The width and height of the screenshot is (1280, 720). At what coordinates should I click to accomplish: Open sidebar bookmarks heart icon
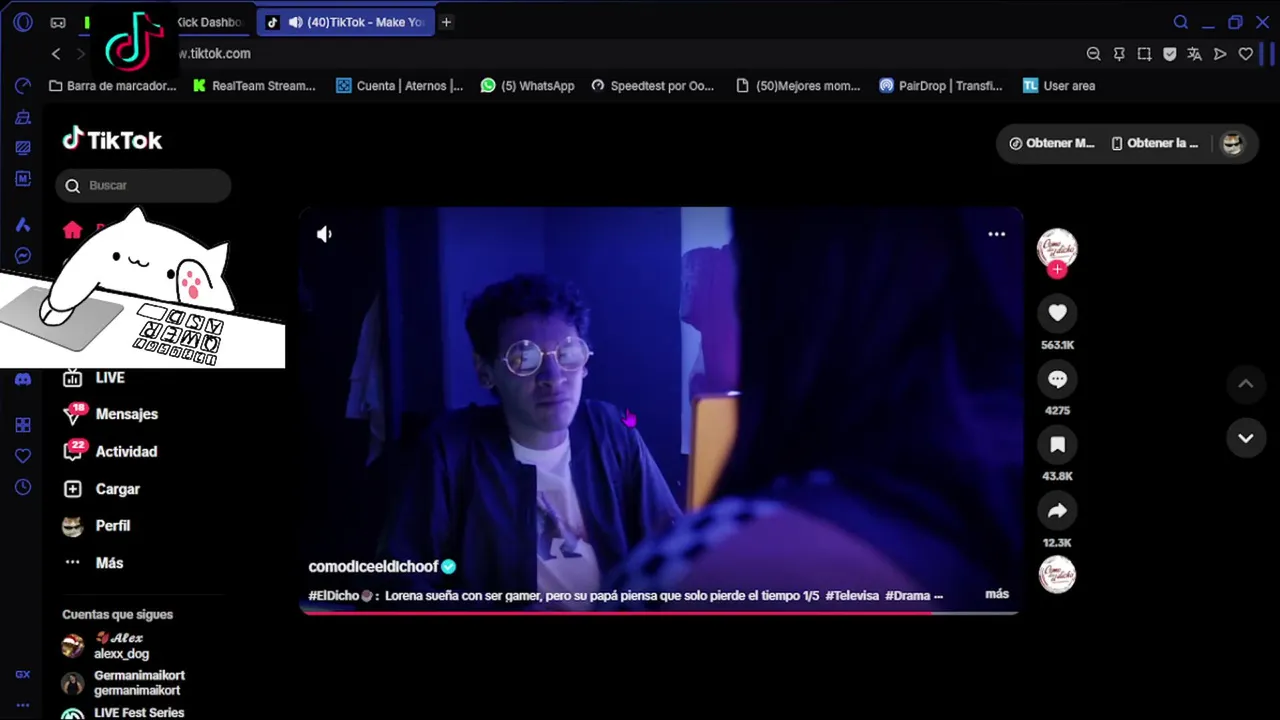[x=23, y=456]
